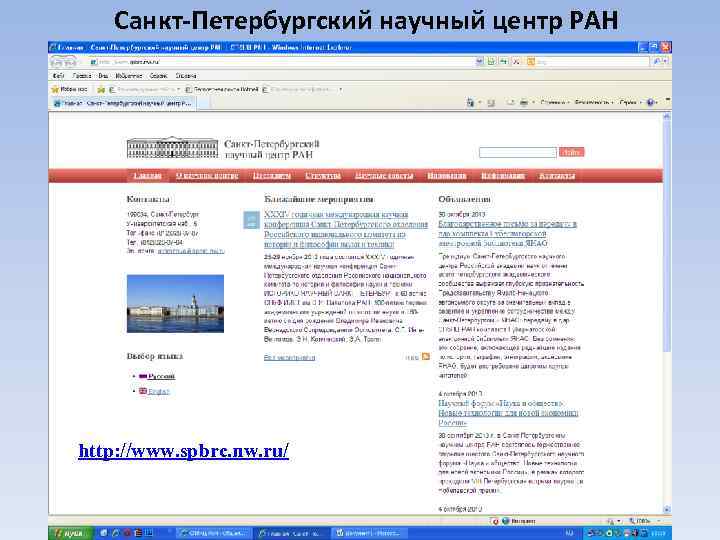Click the address bar URL field
The width and height of the screenshot is (720, 540).
[x=282, y=62]
